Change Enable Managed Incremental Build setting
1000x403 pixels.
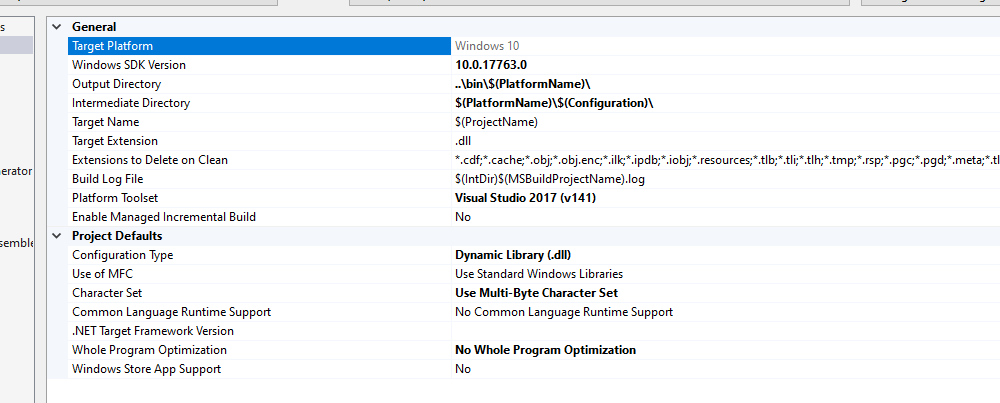coord(463,217)
